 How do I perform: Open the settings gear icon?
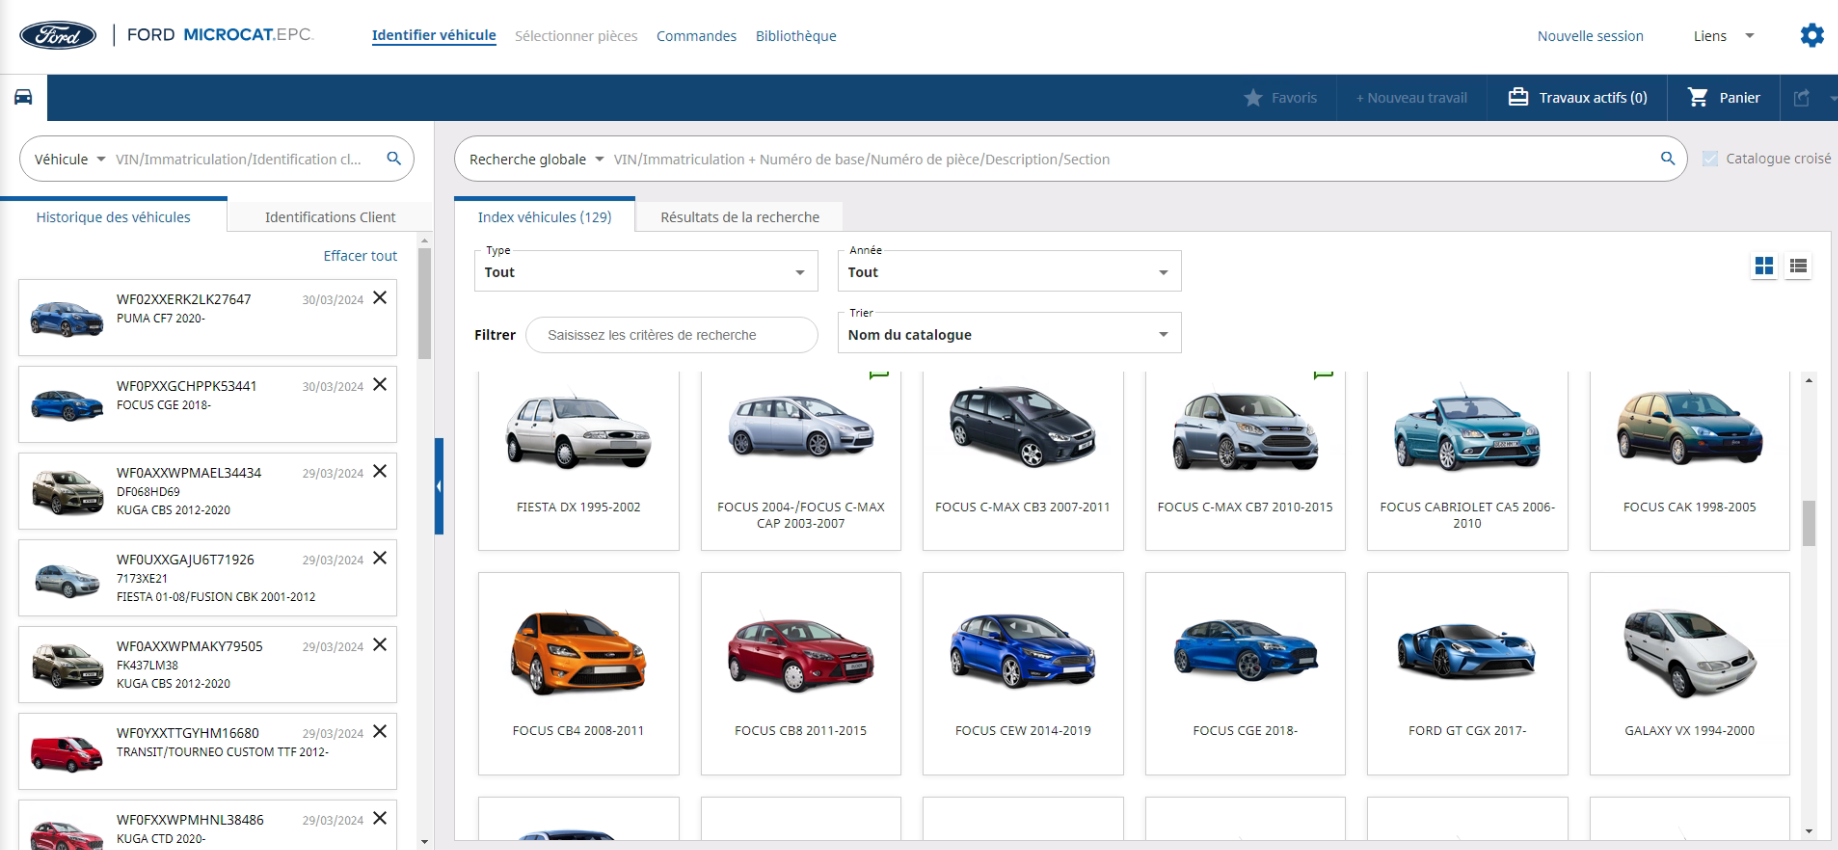(x=1812, y=36)
